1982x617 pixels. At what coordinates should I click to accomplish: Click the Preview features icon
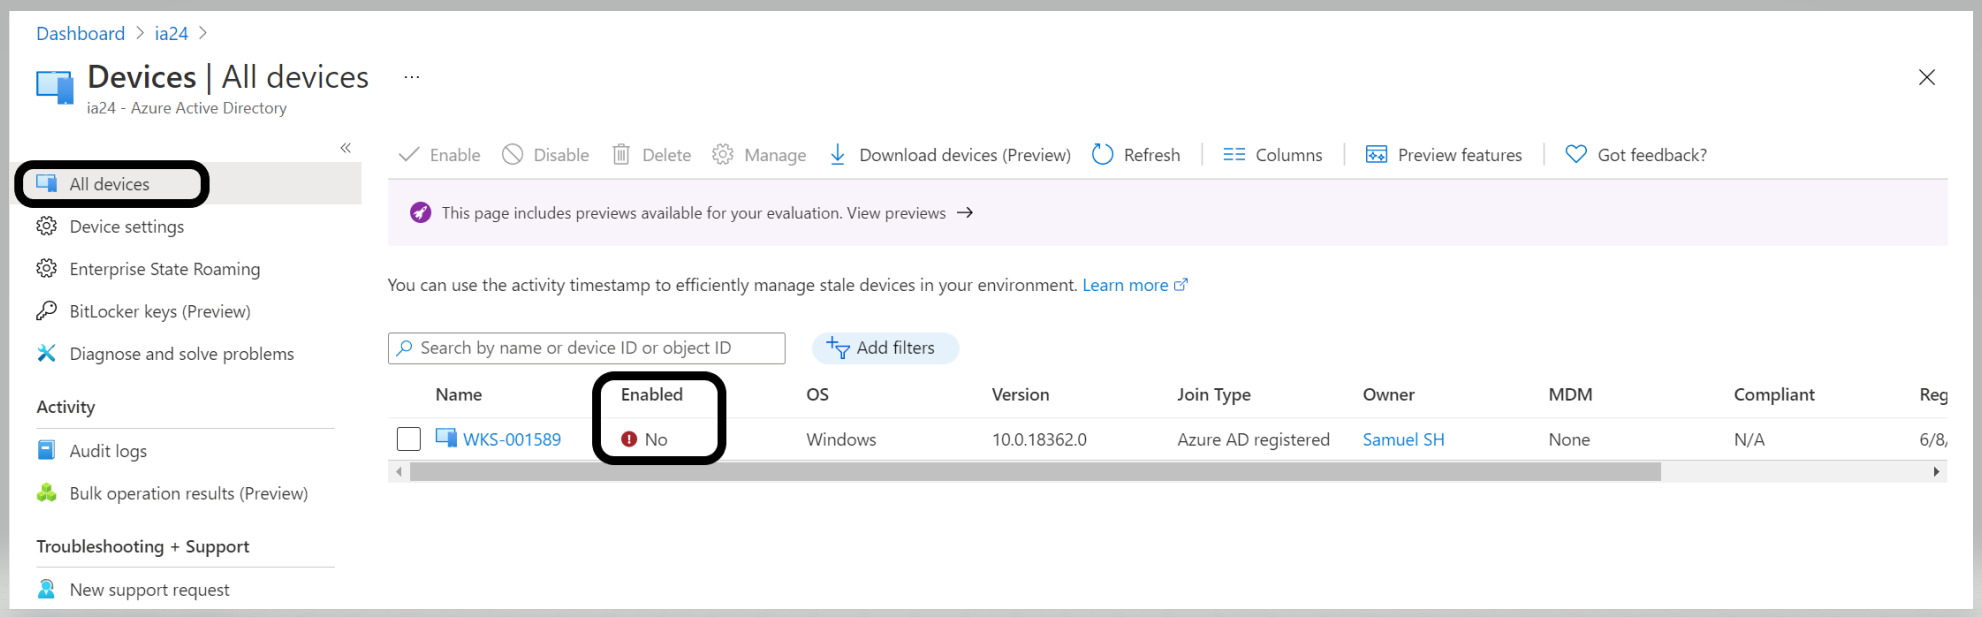tap(1376, 155)
